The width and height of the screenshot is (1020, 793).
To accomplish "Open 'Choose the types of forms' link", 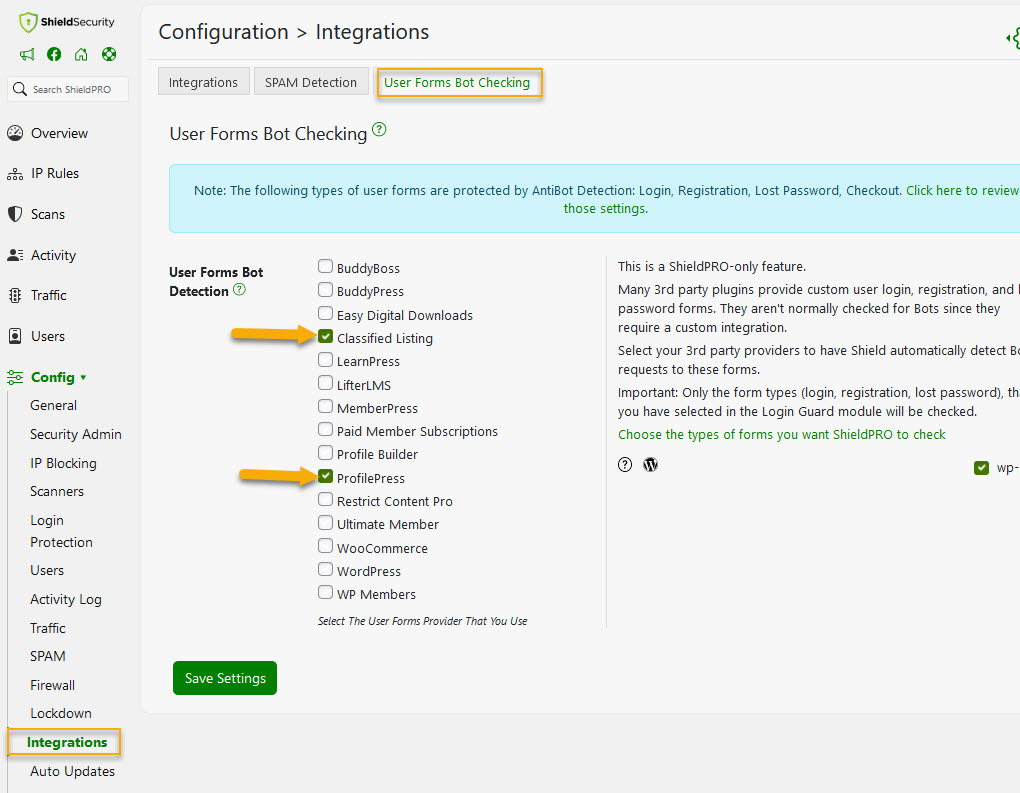I will point(781,434).
